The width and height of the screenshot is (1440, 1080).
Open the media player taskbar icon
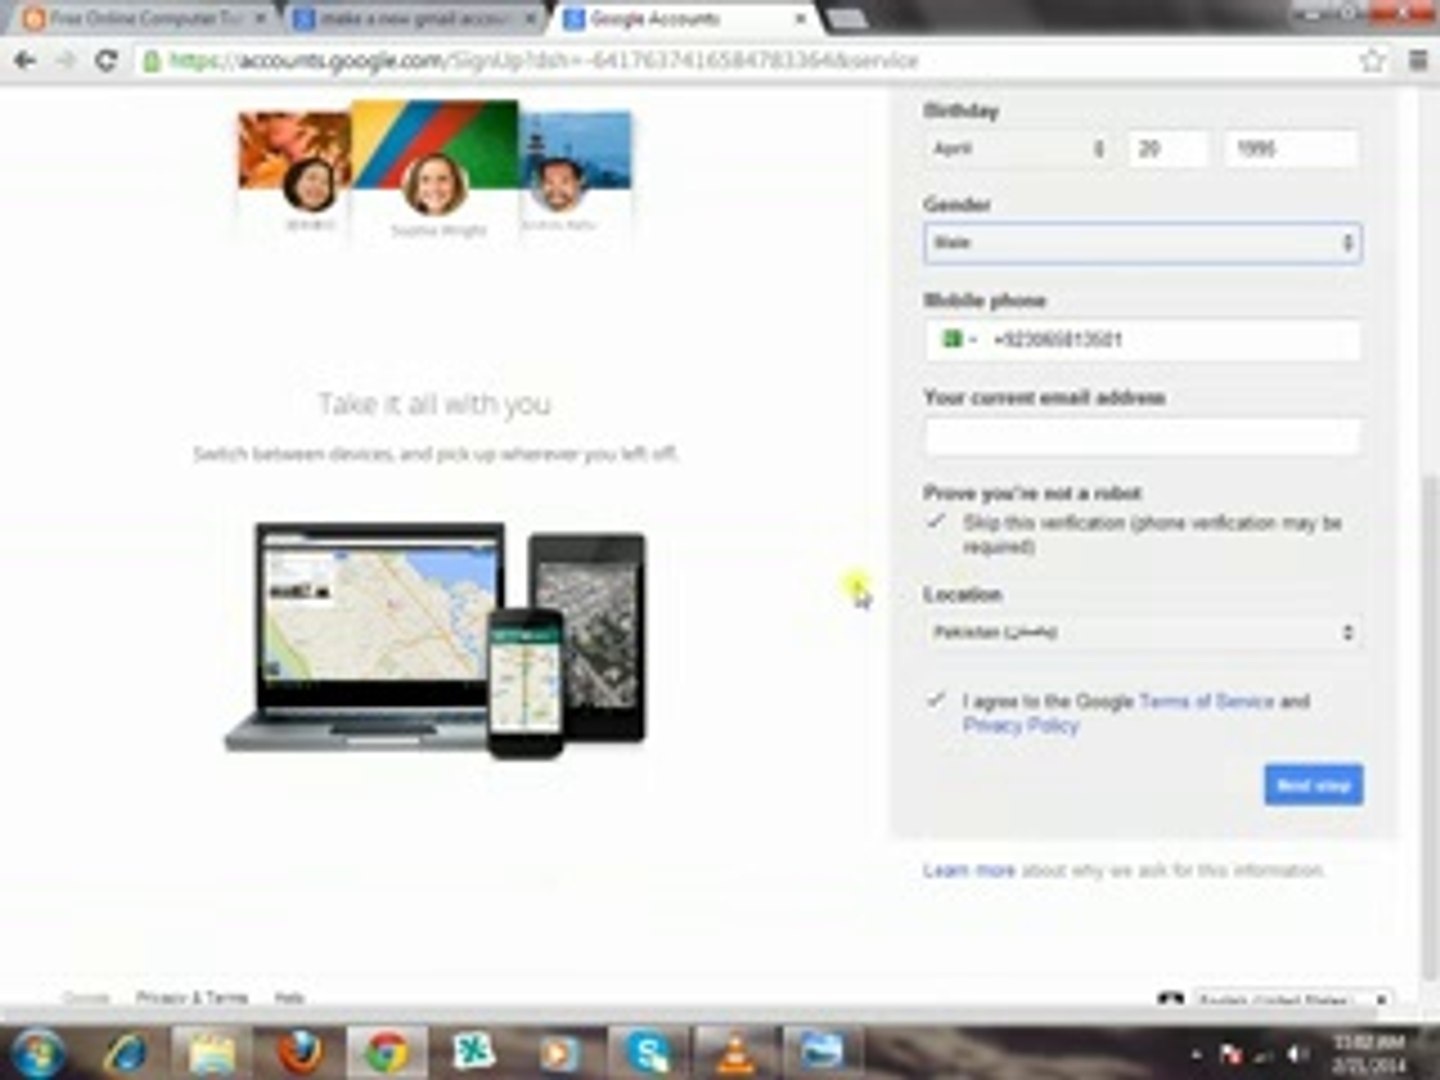coord(560,1052)
